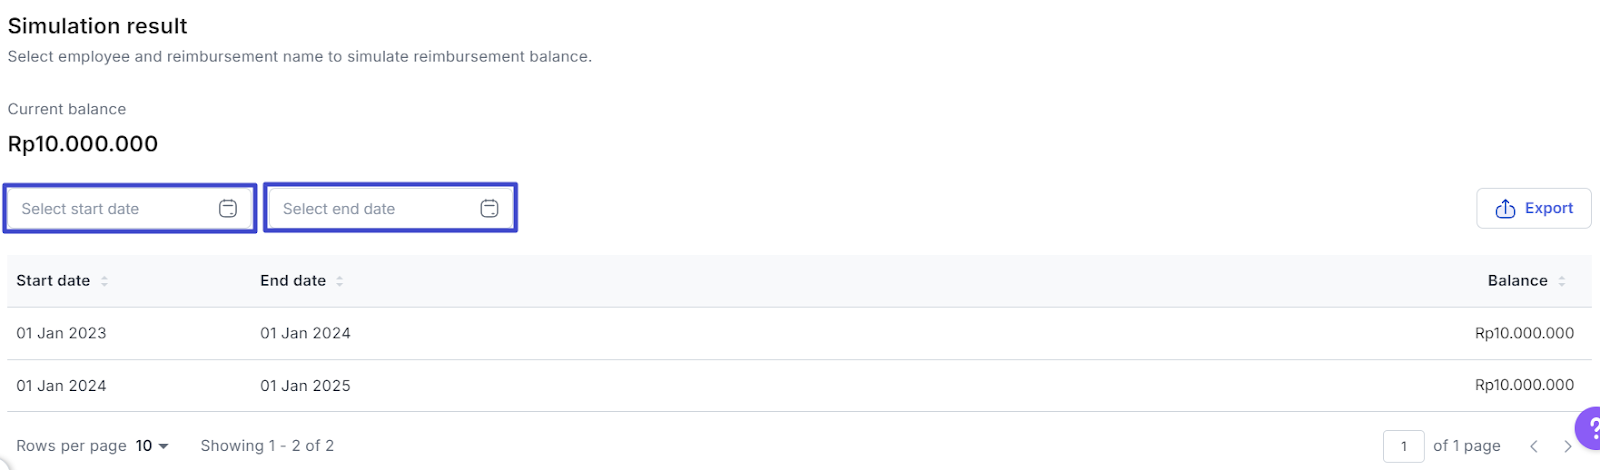Viewport: 1600px width, 470px height.
Task: Click the upload icon on the Export button
Action: (1505, 208)
